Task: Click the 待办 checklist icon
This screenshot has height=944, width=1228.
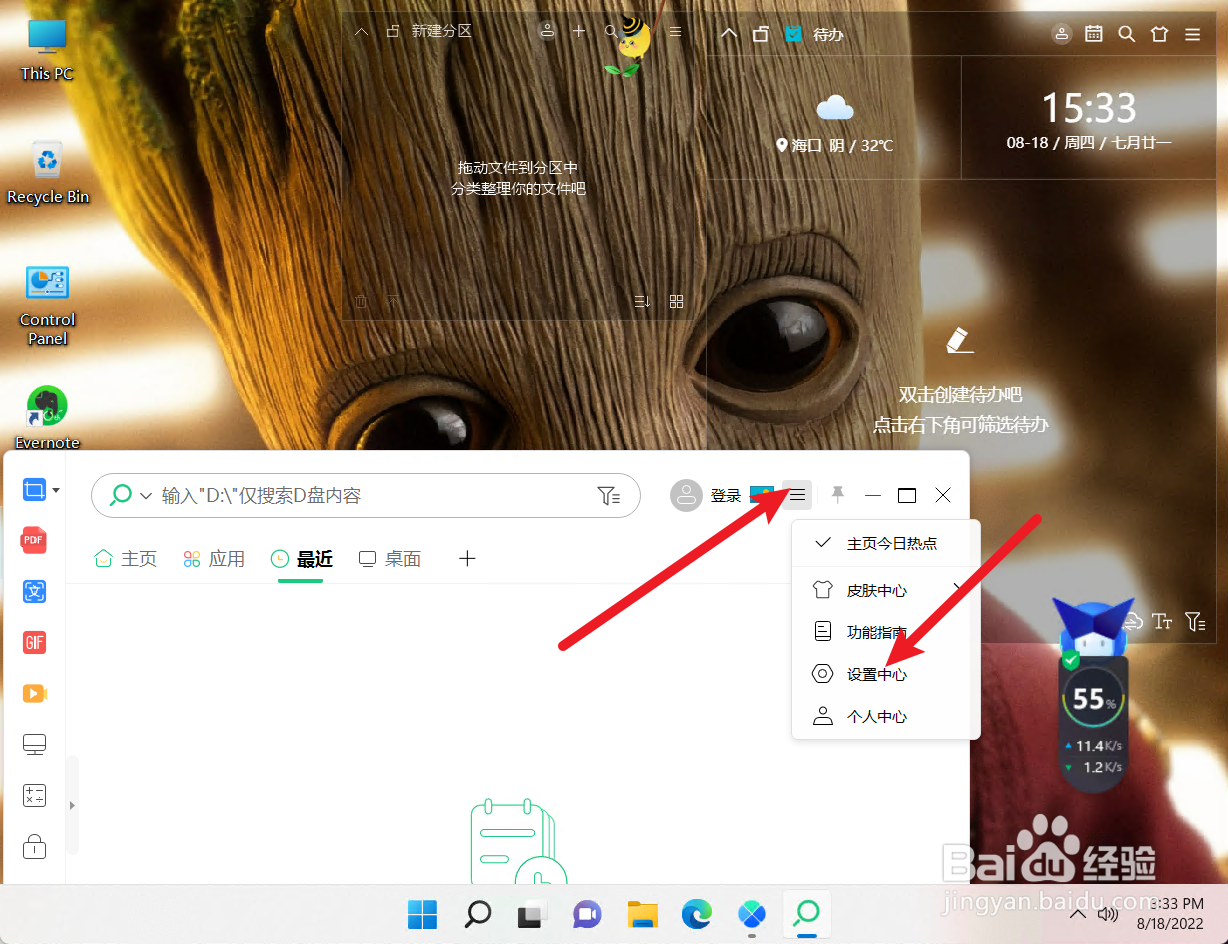Action: 793,34
